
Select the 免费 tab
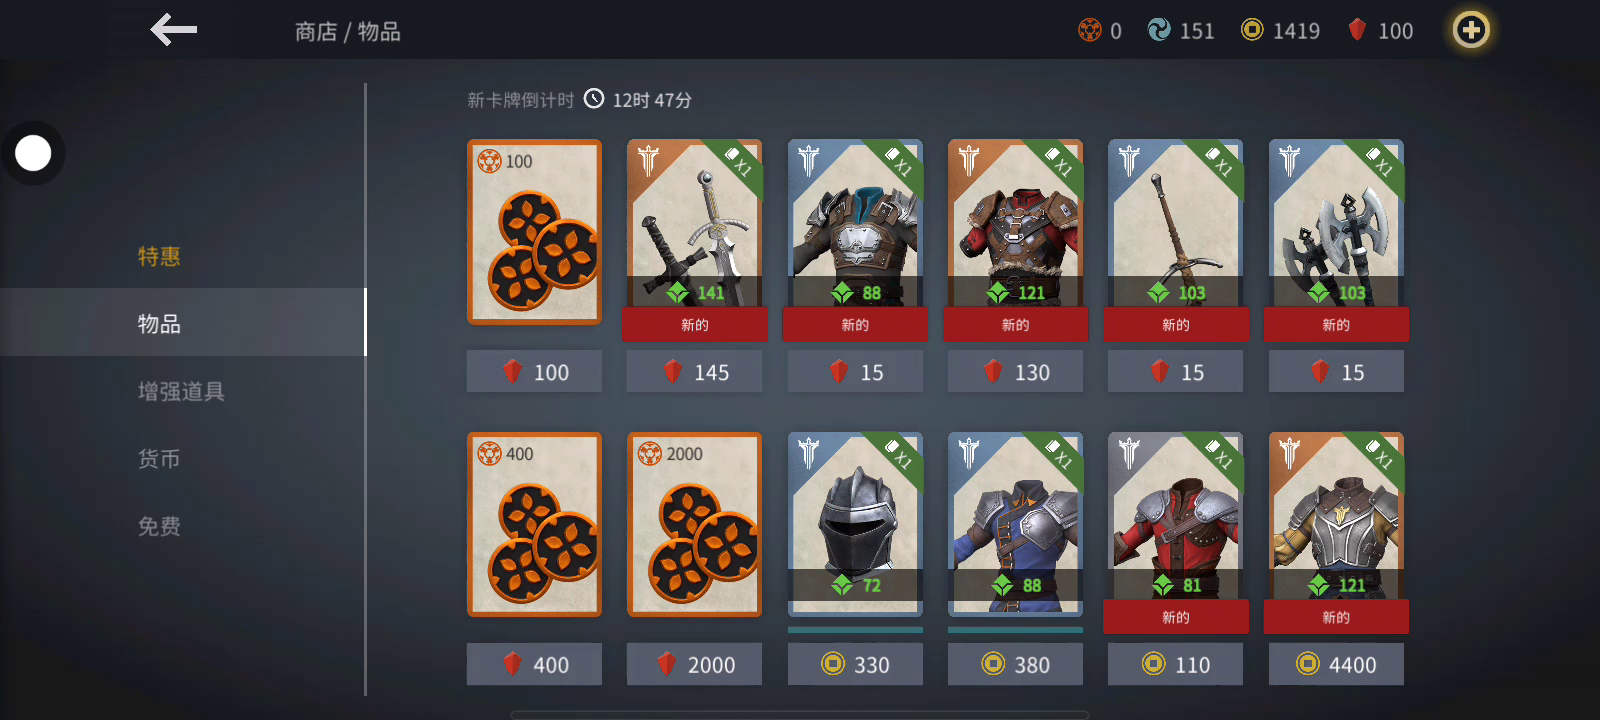click(x=159, y=526)
